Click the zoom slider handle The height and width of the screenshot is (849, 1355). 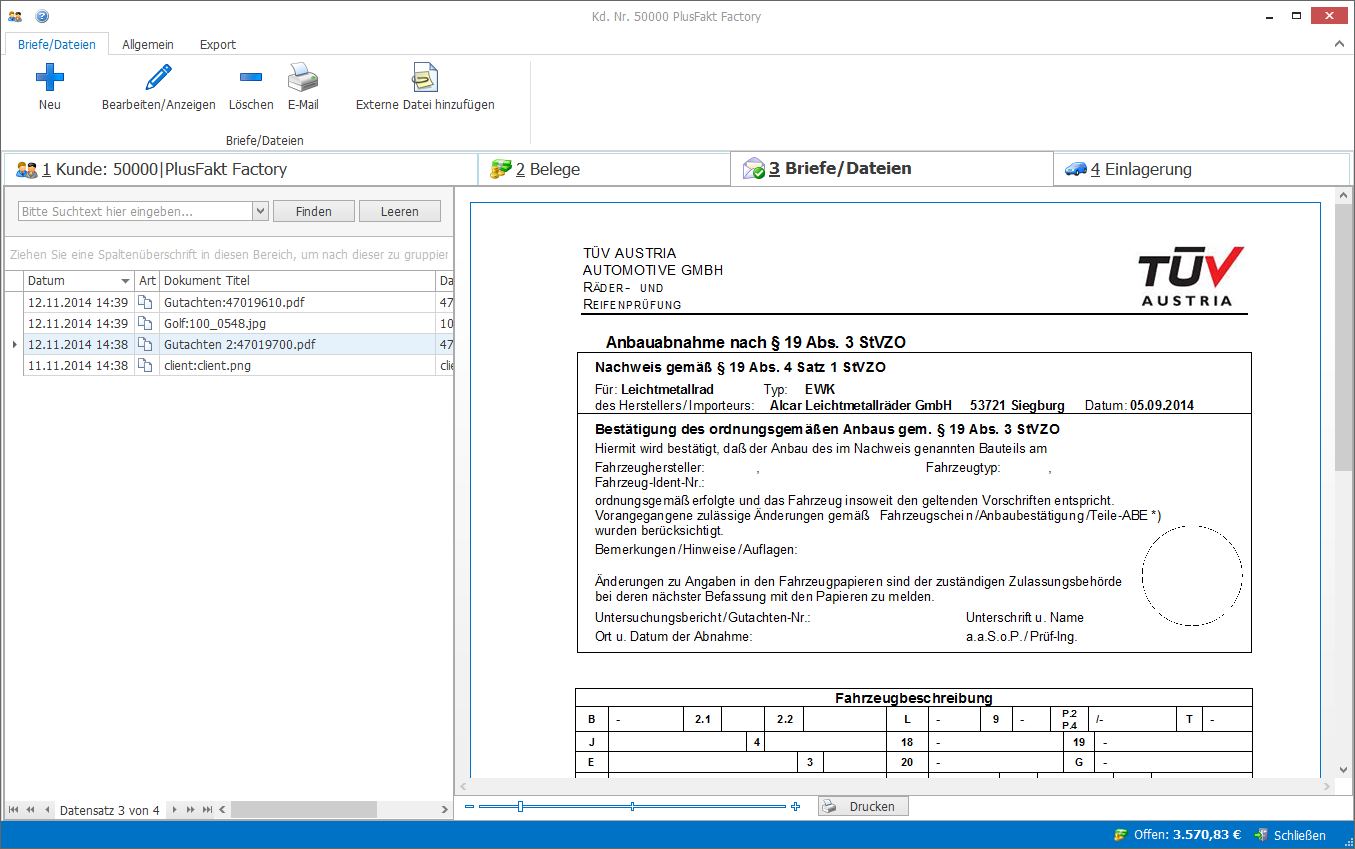click(520, 806)
